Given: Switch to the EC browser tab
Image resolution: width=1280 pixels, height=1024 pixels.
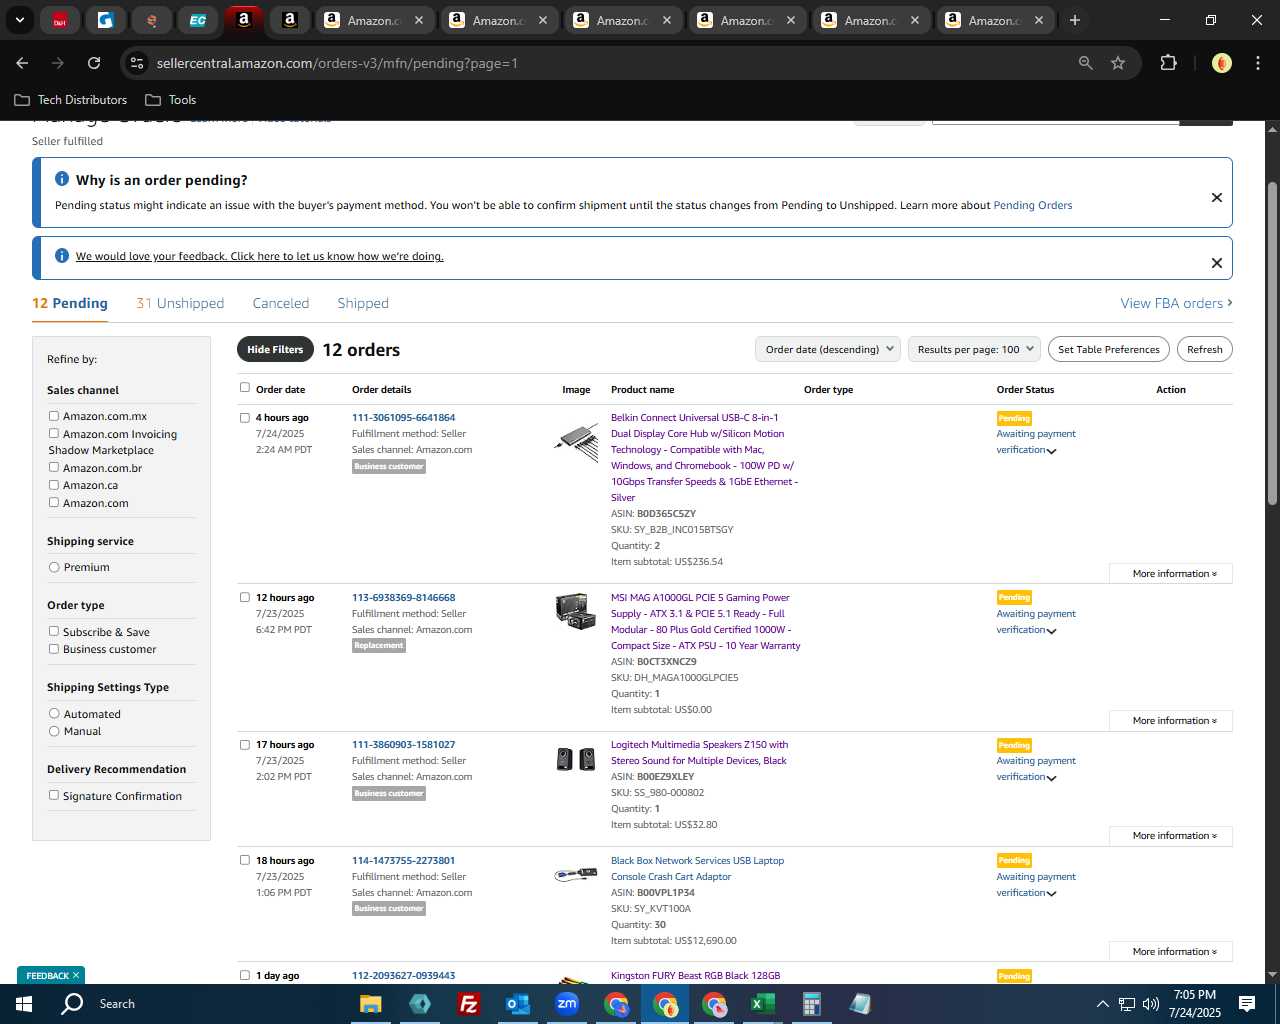Looking at the screenshot, I should coord(198,20).
